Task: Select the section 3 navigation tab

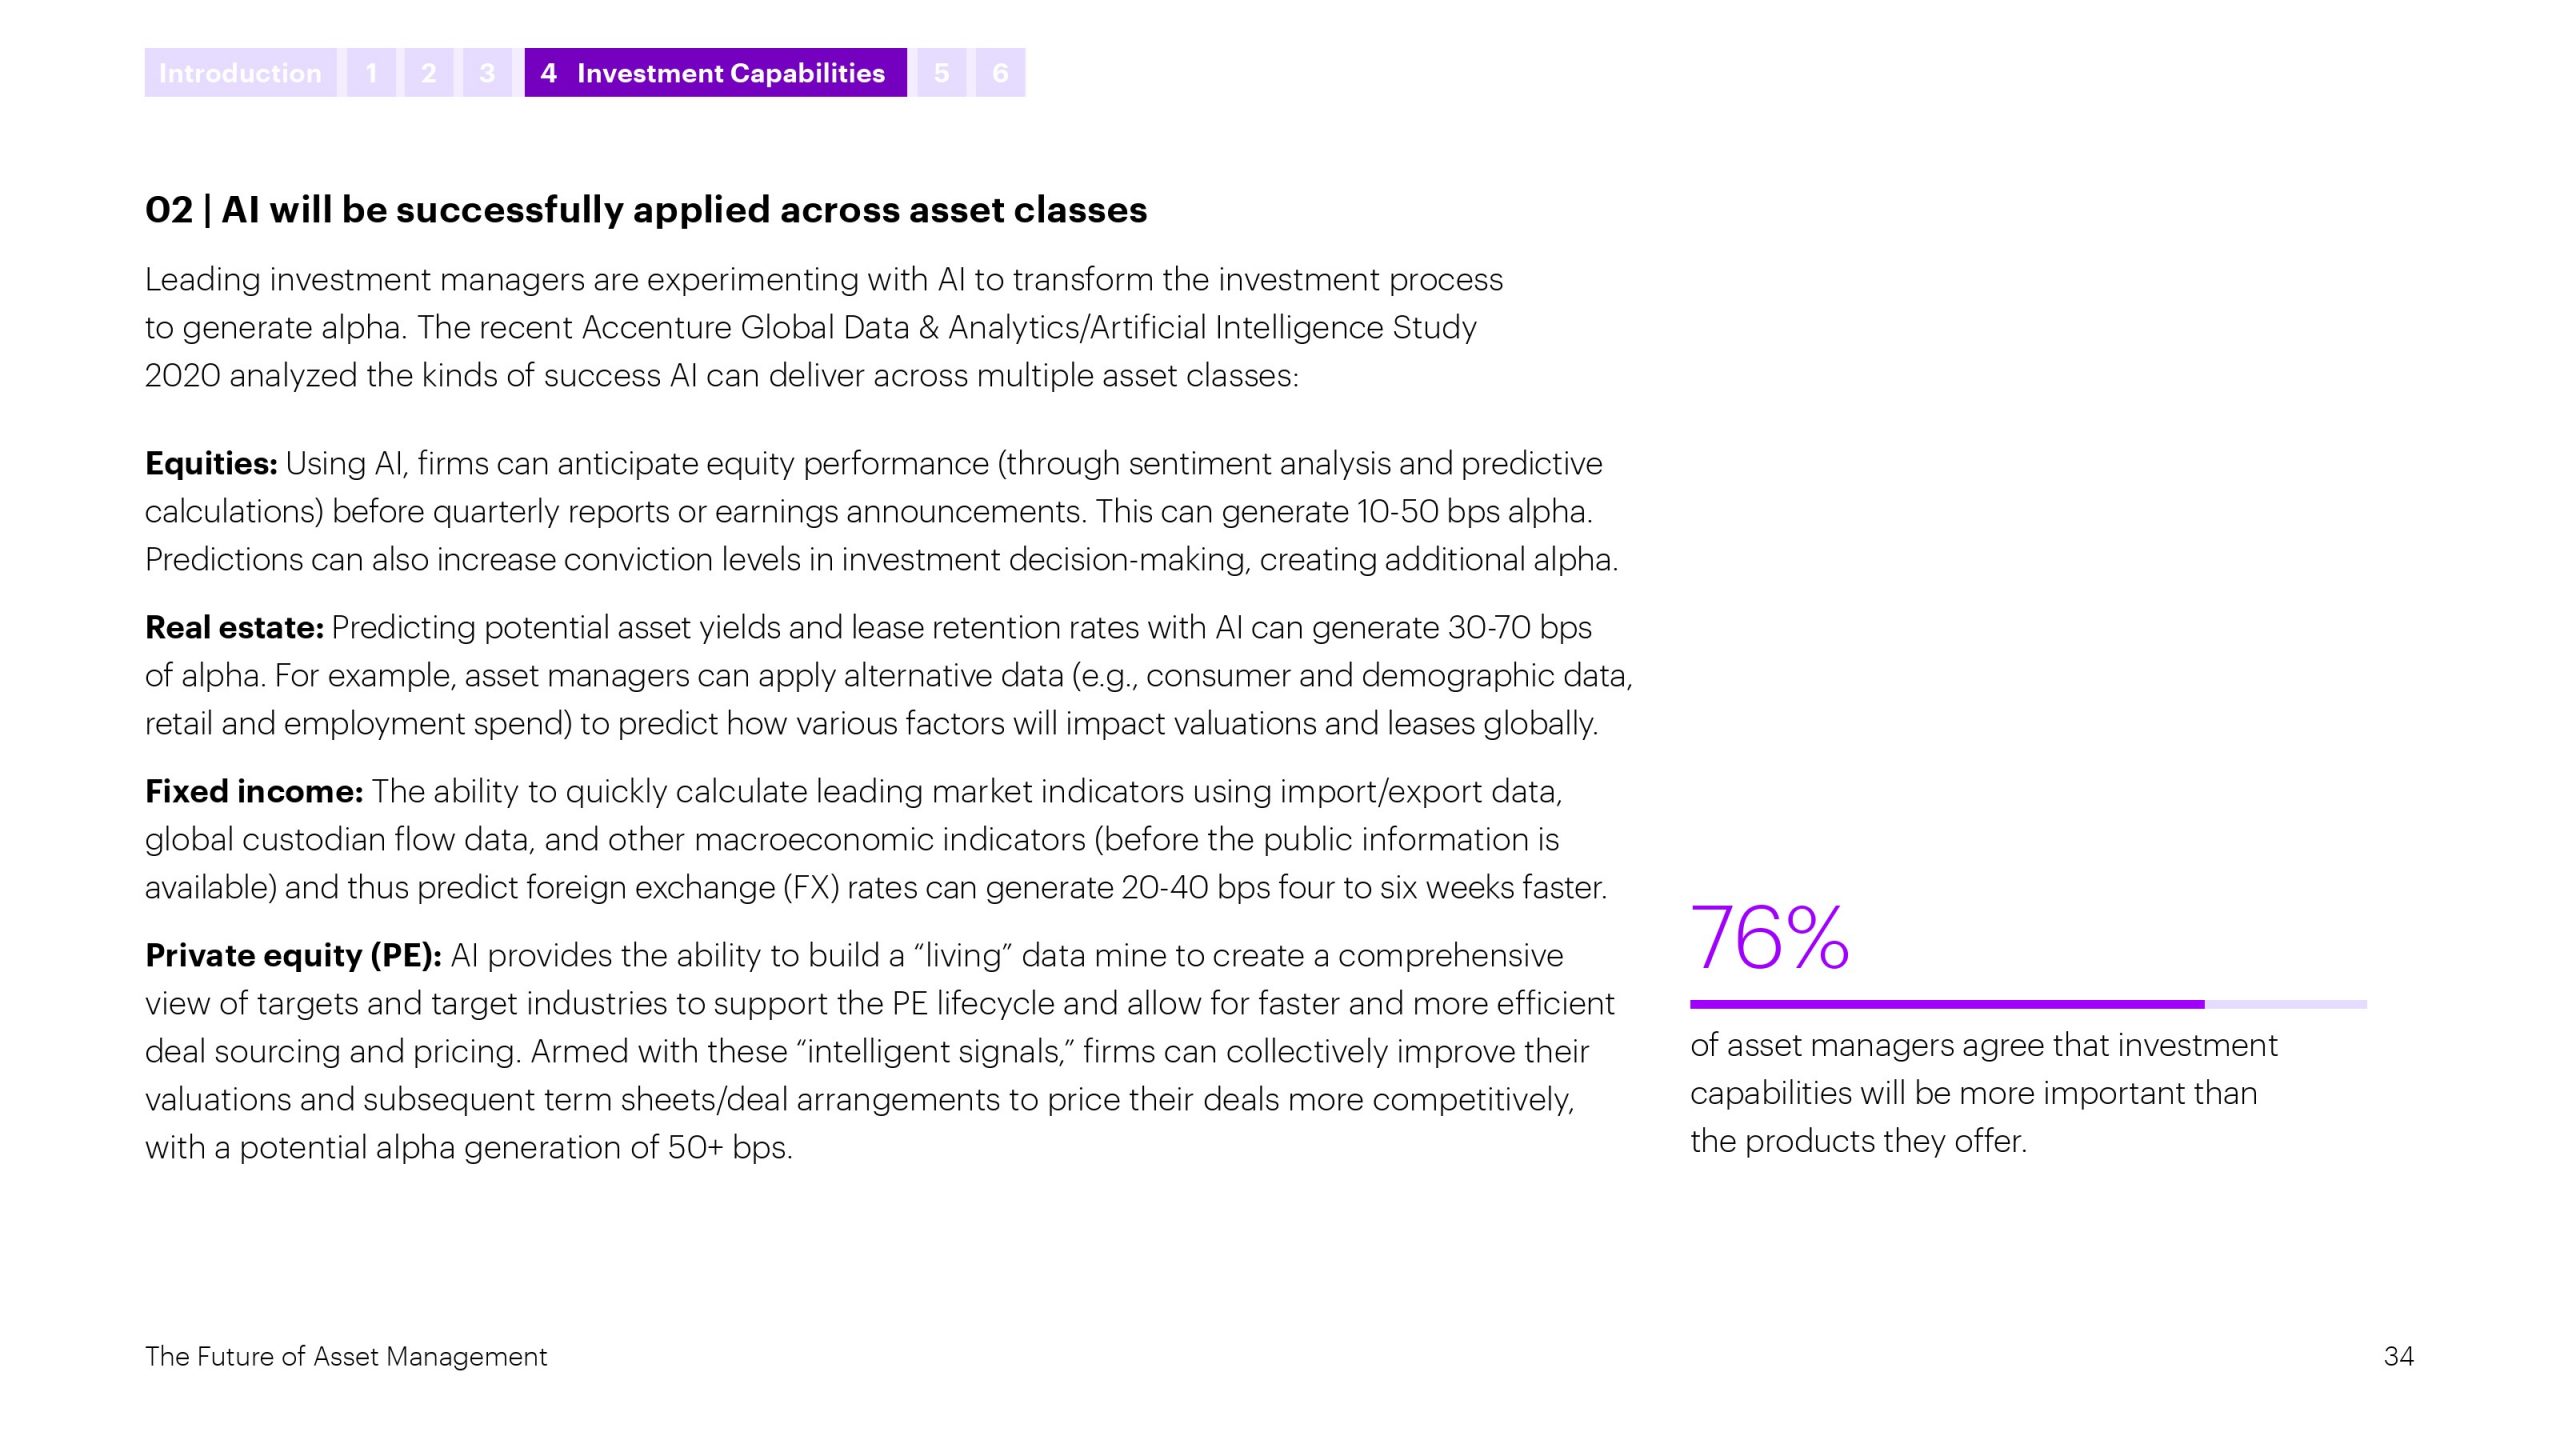Action: click(487, 73)
